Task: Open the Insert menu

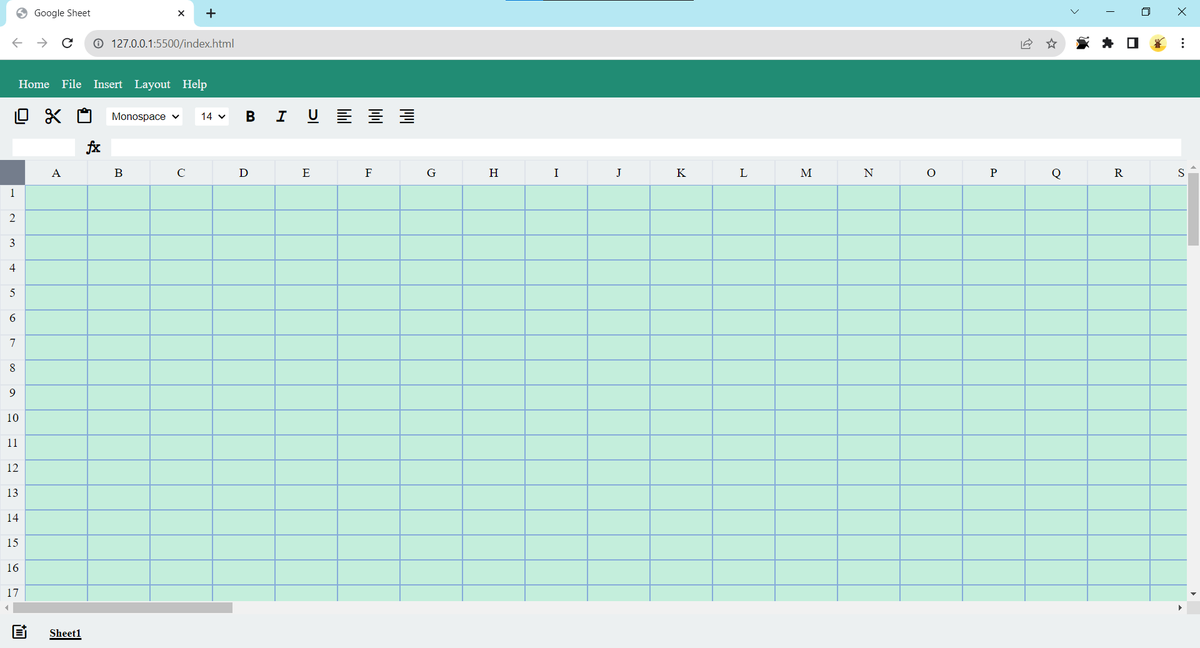Action: point(108,84)
